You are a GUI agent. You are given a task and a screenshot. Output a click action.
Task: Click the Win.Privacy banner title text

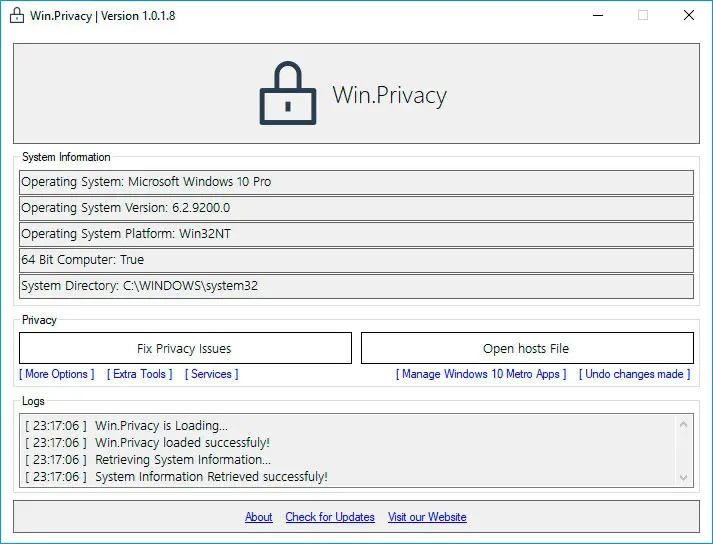point(390,96)
